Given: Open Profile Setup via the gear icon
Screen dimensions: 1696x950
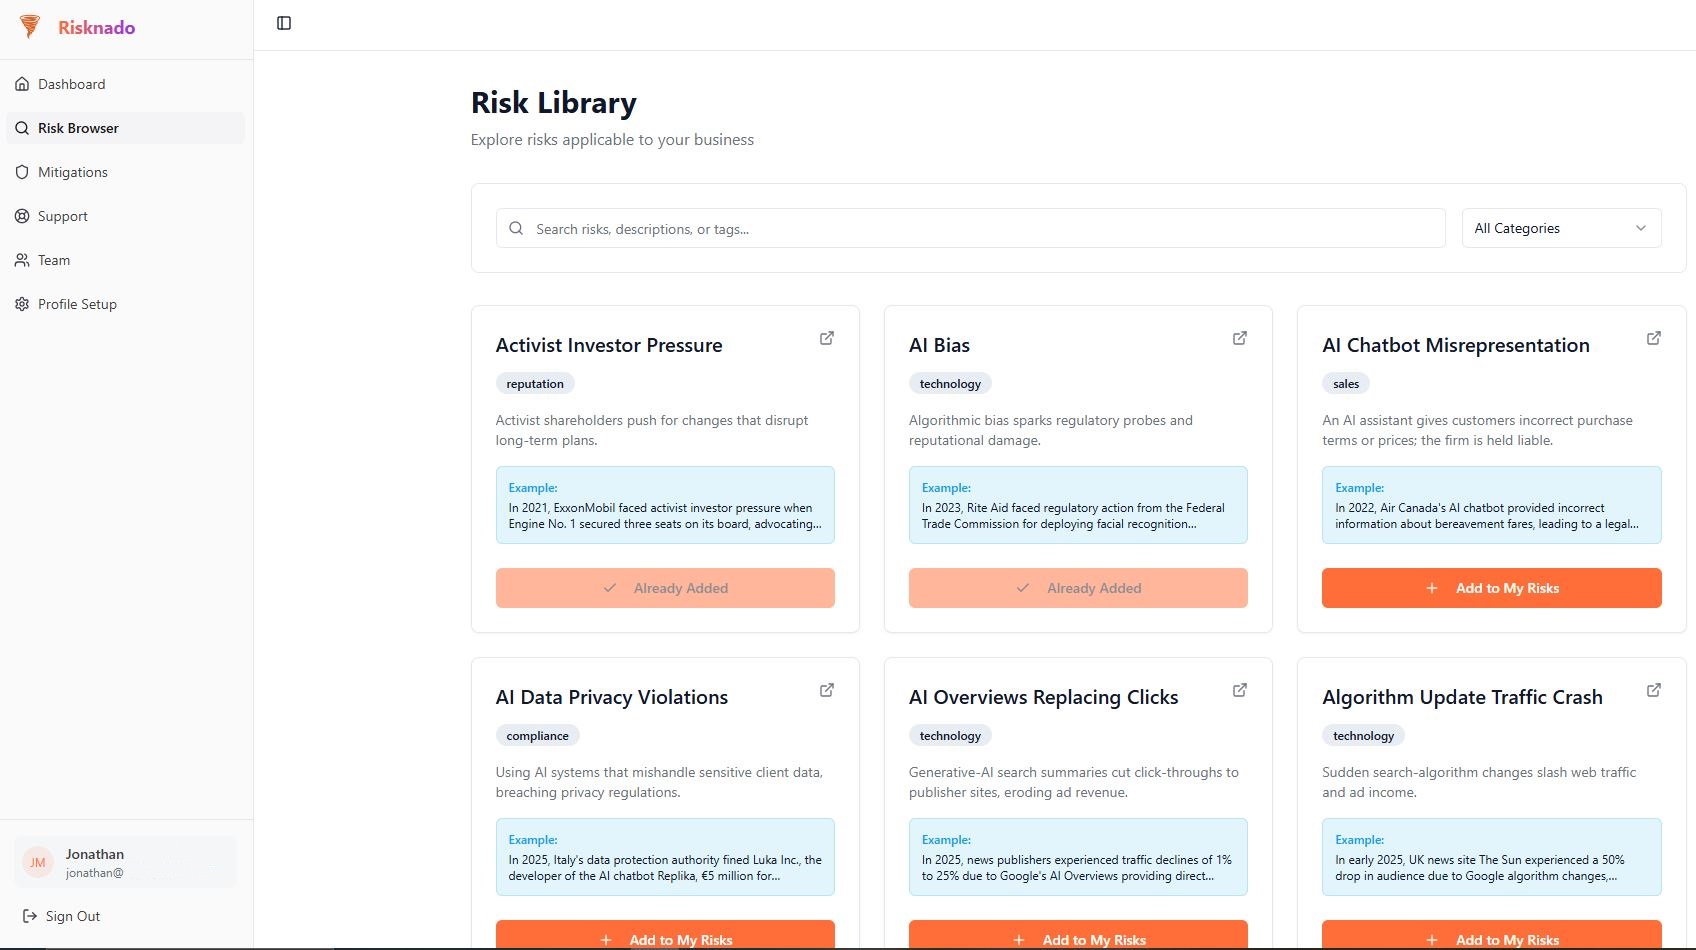Looking at the screenshot, I should pyautogui.click(x=22, y=304).
